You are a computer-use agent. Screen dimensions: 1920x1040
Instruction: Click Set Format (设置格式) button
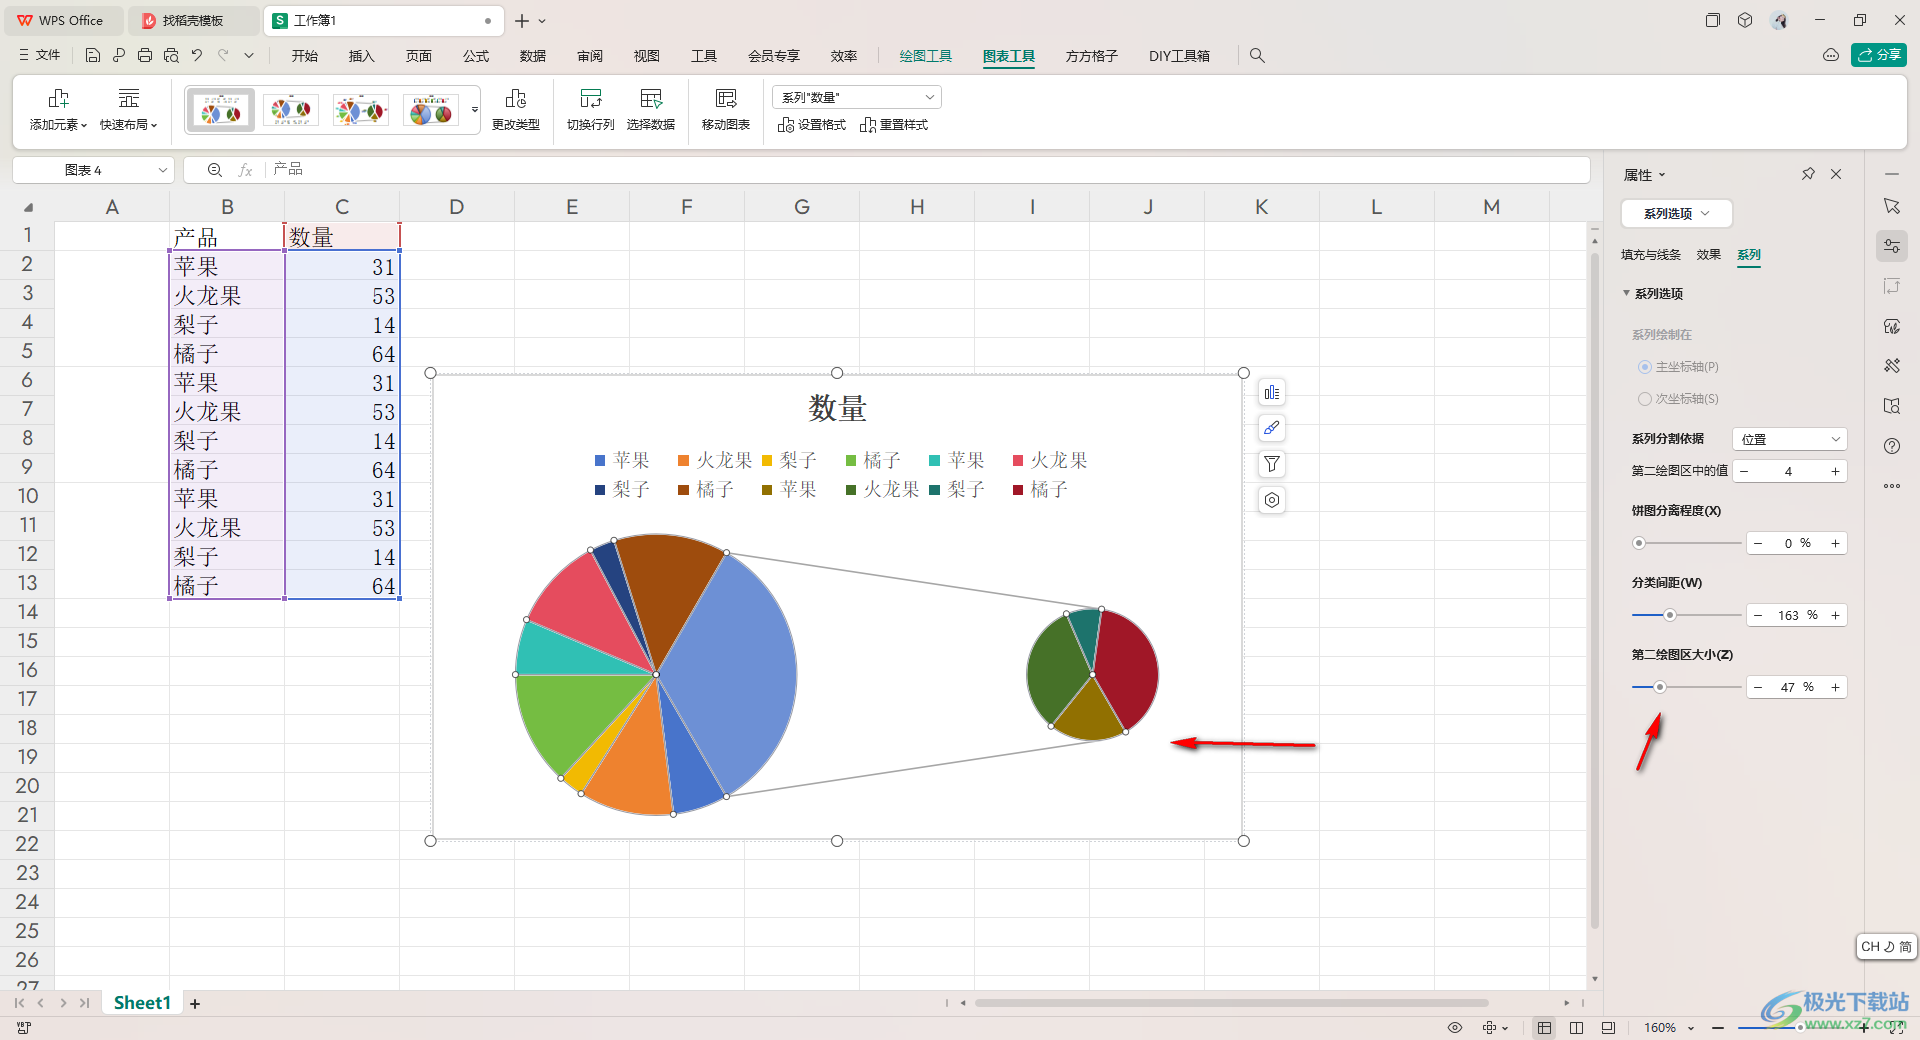coord(812,125)
